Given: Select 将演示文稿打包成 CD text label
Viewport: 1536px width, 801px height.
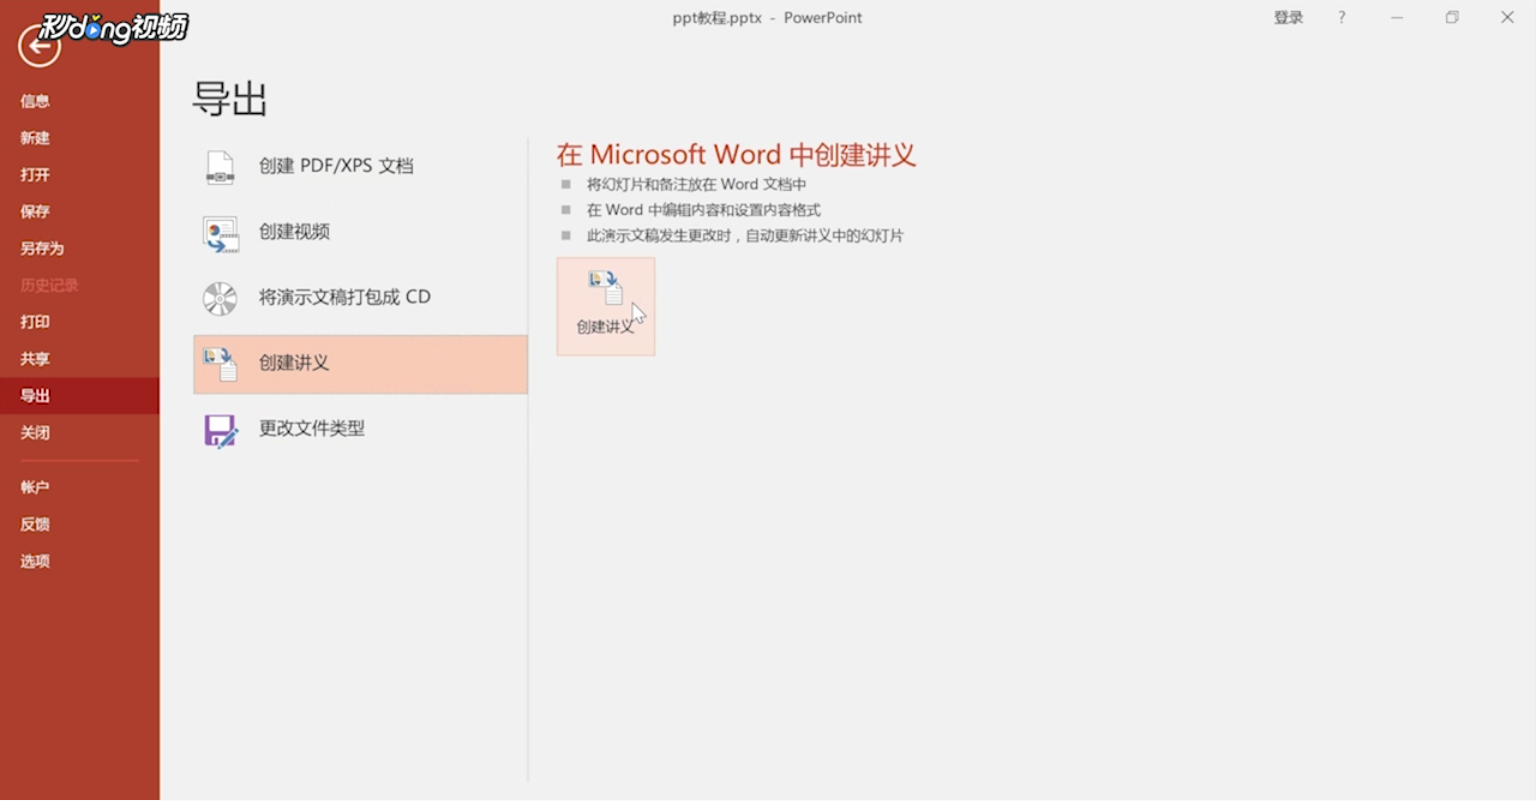Looking at the screenshot, I should click(x=345, y=297).
